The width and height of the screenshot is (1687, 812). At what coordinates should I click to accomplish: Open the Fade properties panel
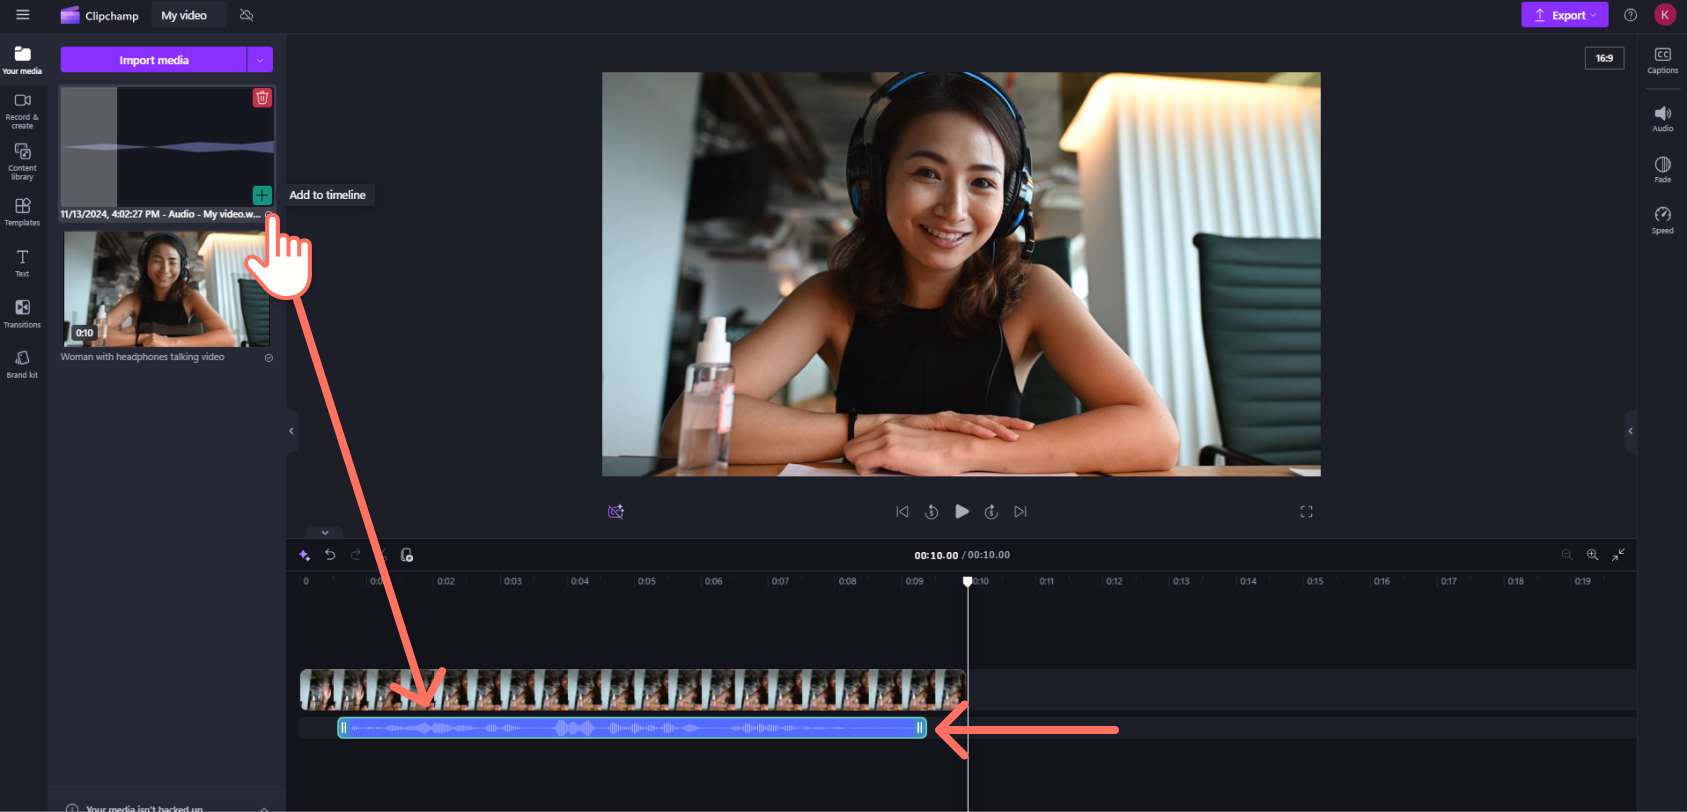tap(1663, 169)
